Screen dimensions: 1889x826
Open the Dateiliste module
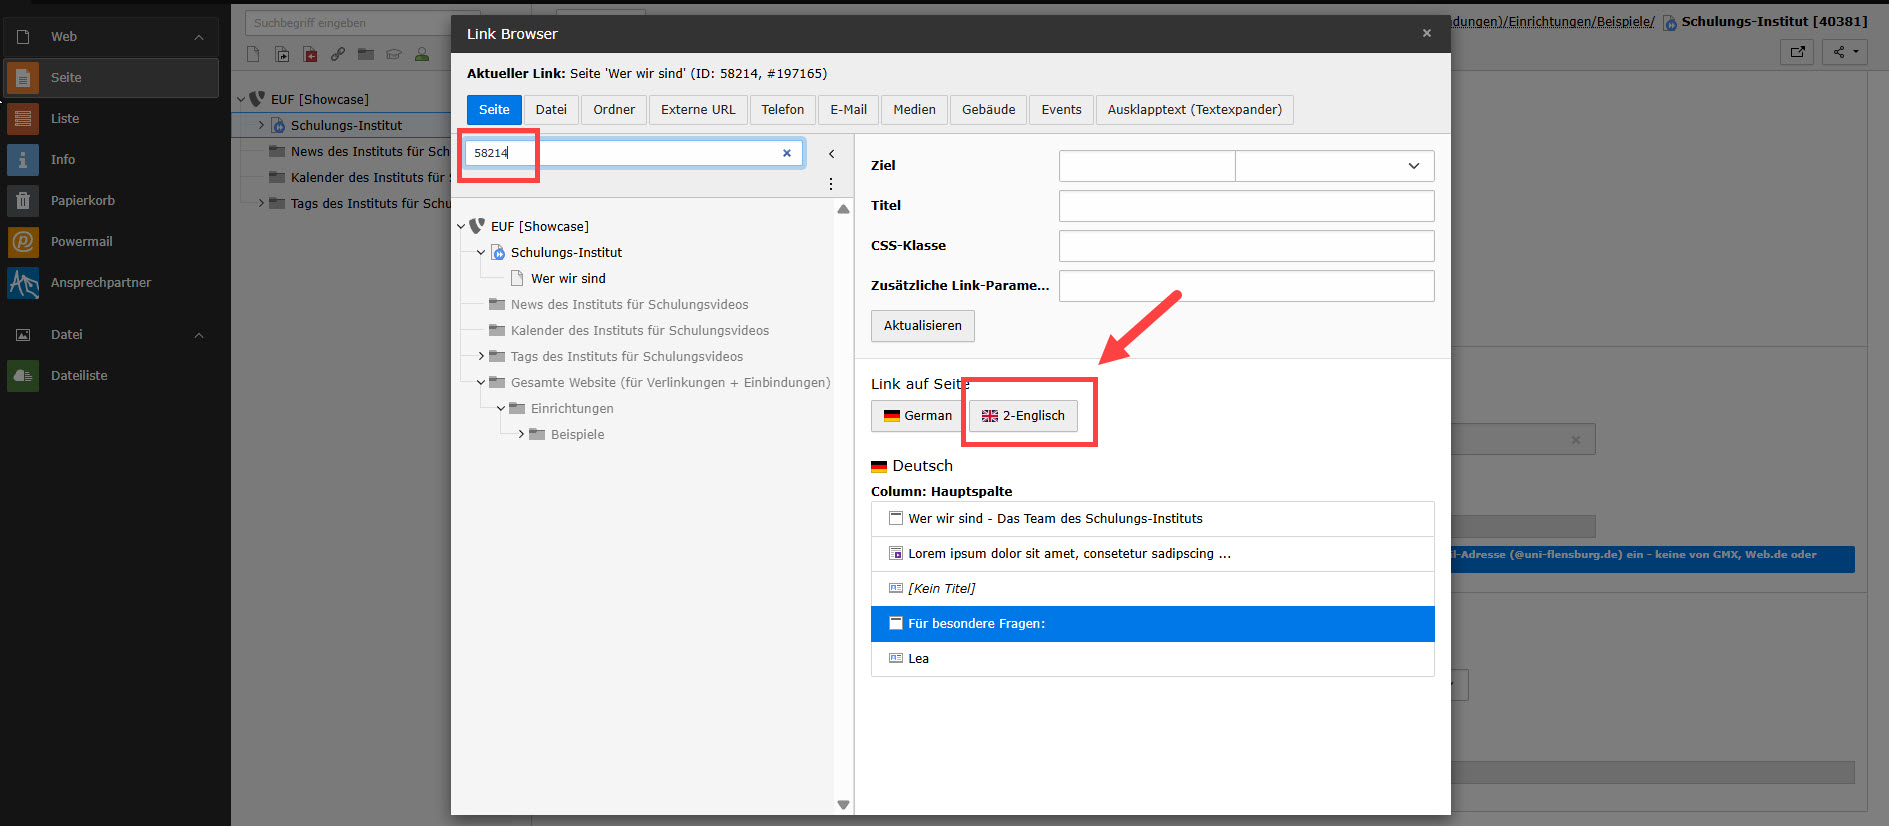pyautogui.click(x=78, y=376)
